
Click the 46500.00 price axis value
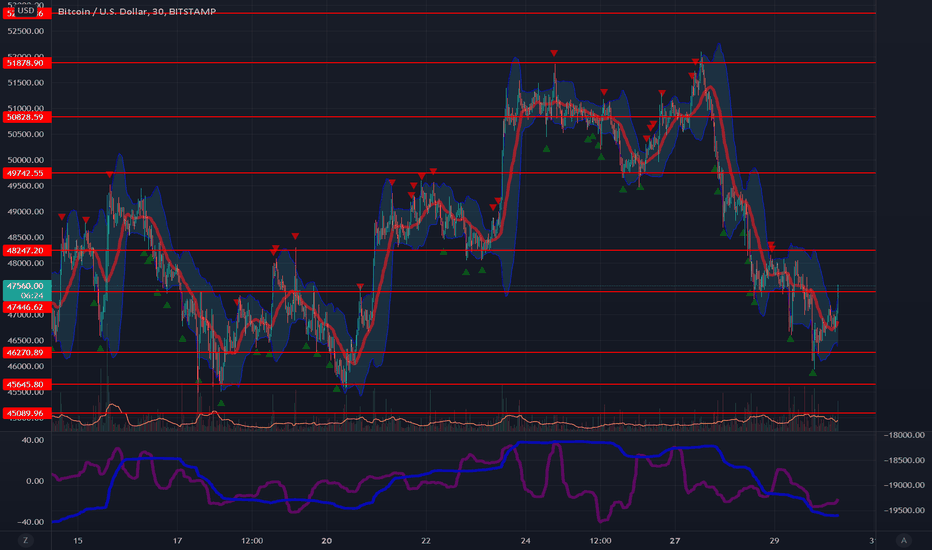click(26, 341)
